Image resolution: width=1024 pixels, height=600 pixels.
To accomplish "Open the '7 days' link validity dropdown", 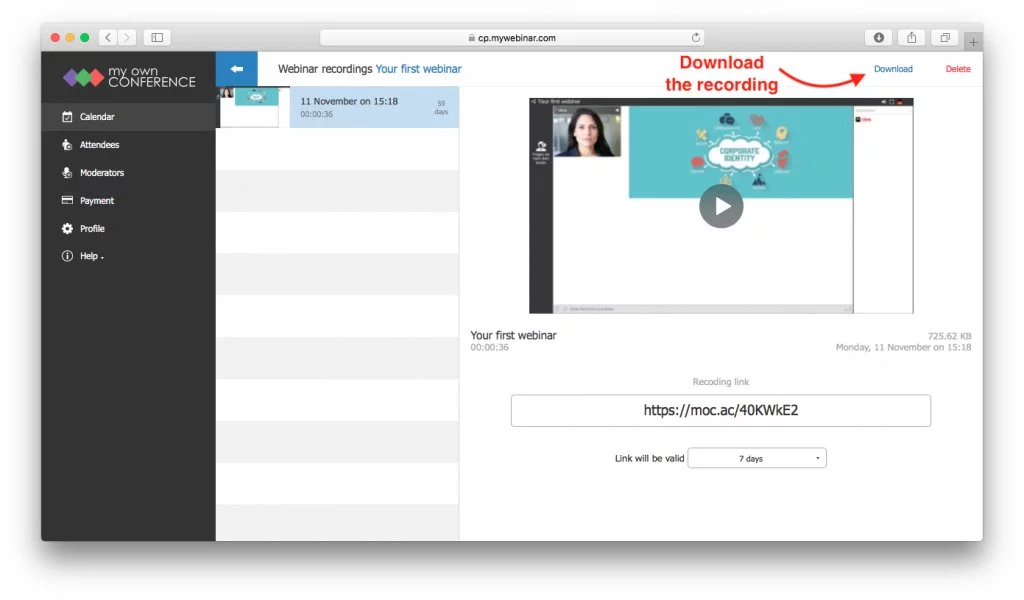I will click(757, 457).
